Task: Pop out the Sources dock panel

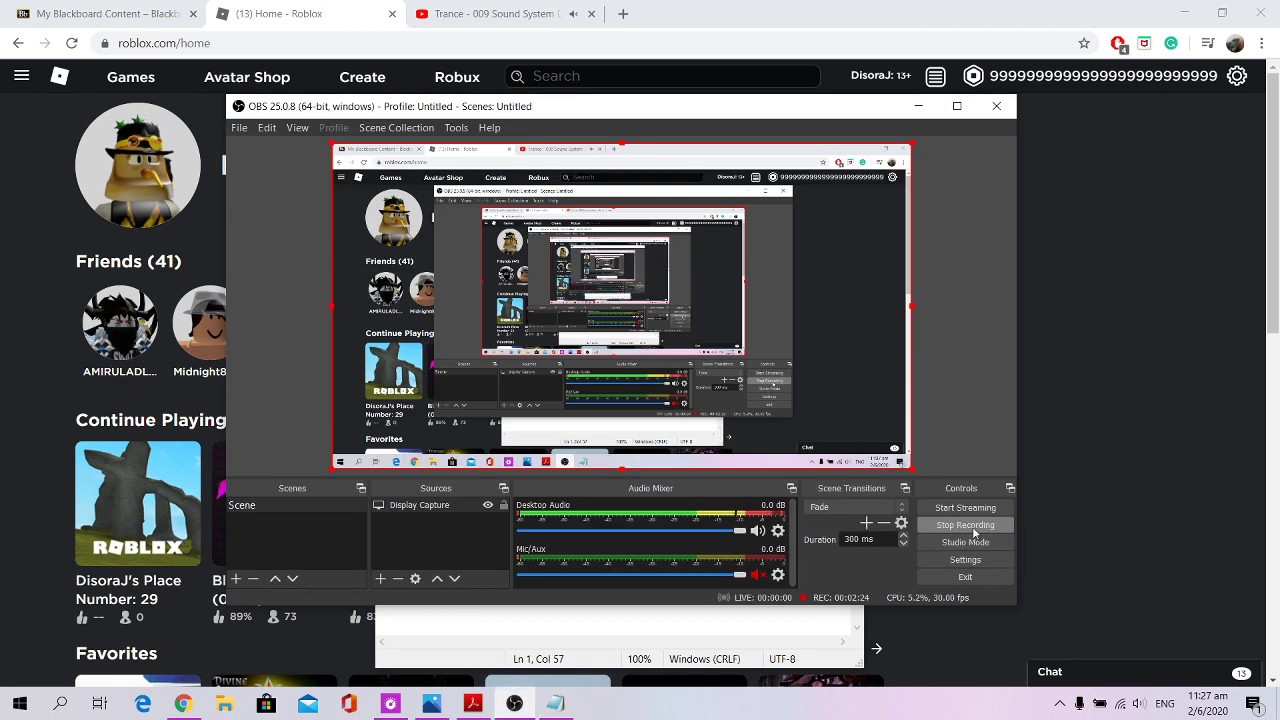Action: point(503,488)
